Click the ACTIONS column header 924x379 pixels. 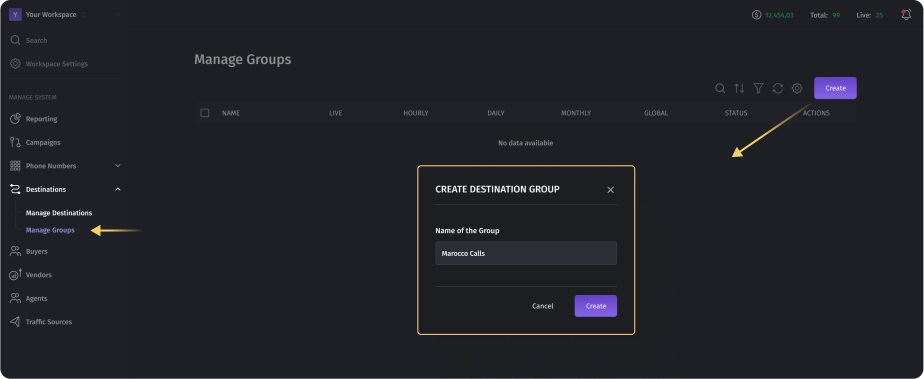tap(816, 113)
